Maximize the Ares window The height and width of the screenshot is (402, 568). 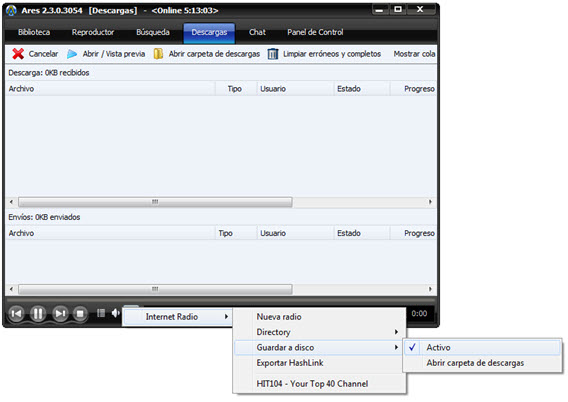click(398, 9)
